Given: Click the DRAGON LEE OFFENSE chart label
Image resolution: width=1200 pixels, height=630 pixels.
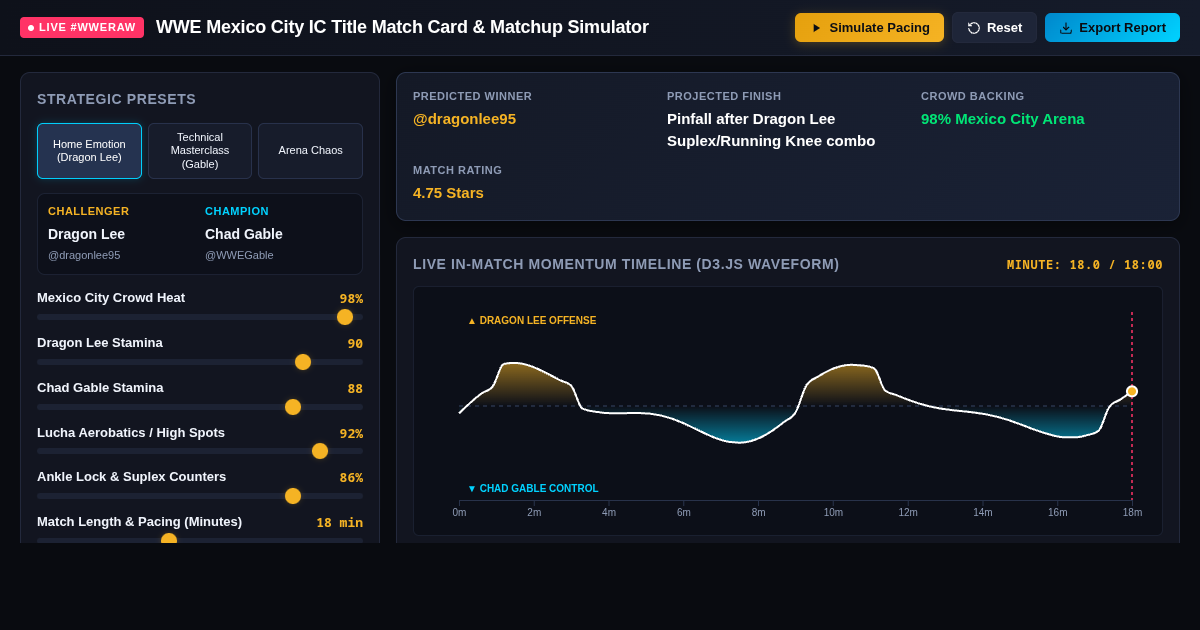Looking at the screenshot, I should coord(532,321).
